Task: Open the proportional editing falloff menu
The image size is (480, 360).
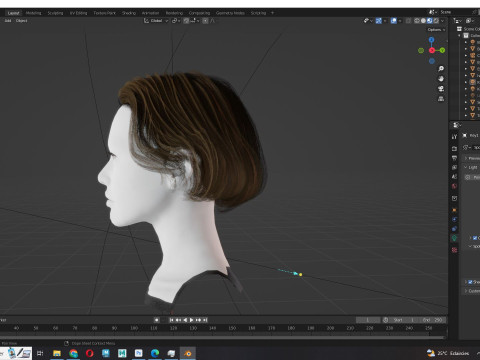Action: [212, 21]
